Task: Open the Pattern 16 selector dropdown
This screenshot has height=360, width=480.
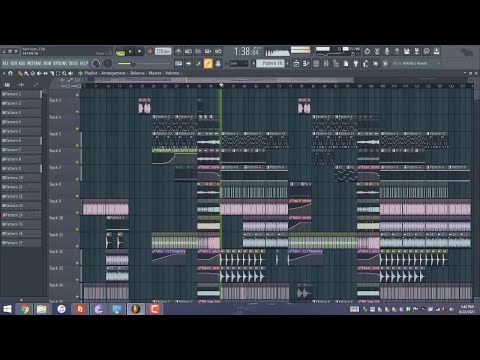Action: pos(270,63)
